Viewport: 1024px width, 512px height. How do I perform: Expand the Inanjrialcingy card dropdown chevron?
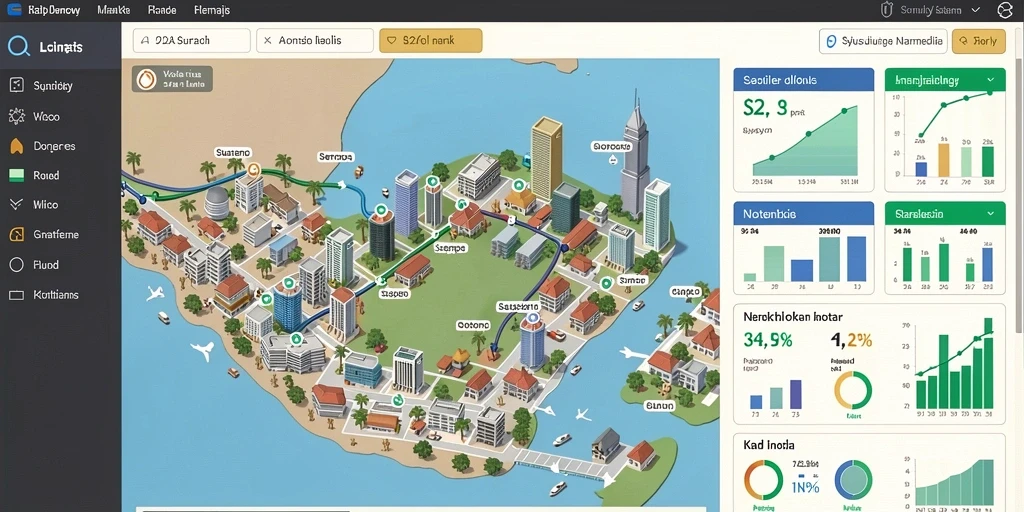(991, 80)
